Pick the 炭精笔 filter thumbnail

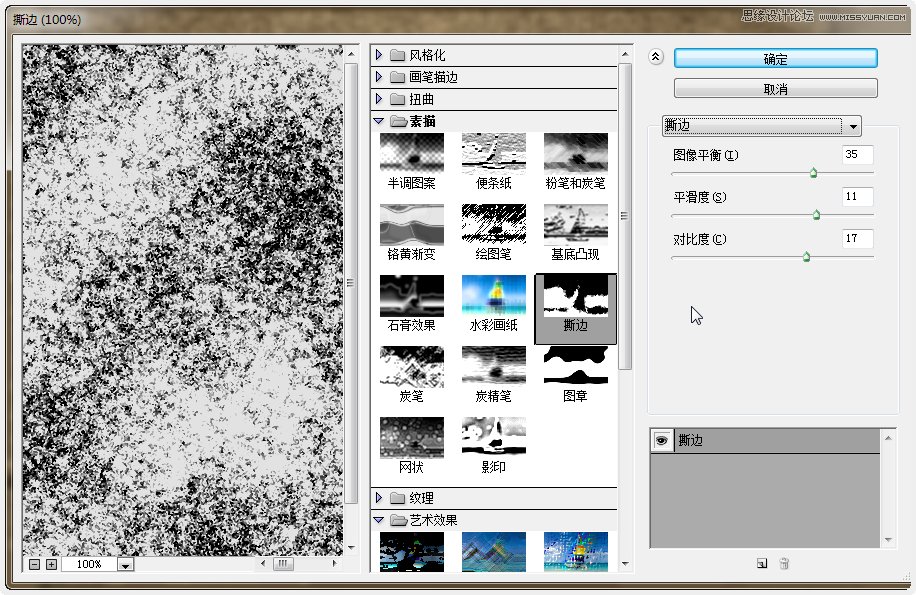[494, 366]
